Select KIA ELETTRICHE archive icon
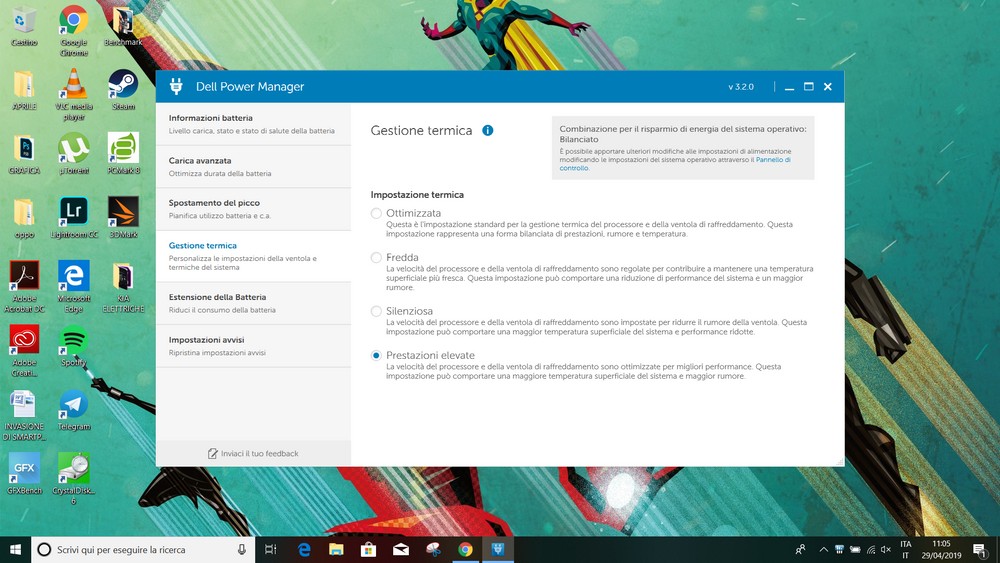 tap(123, 286)
